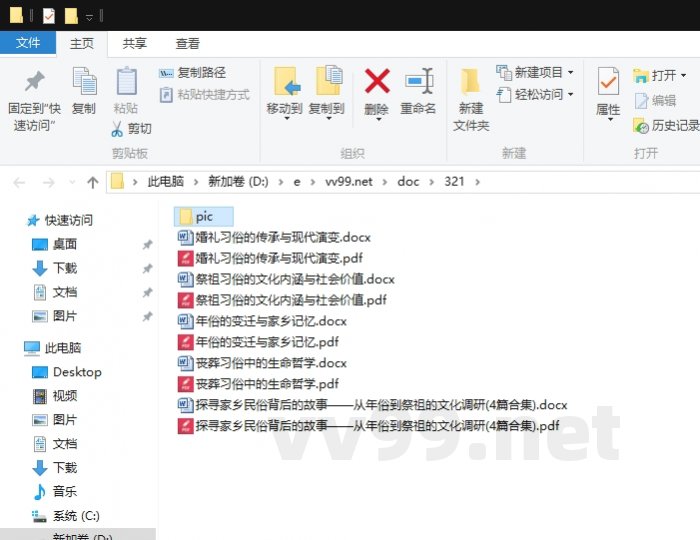Viewport: 700px width, 540px height.
Task: Open the recent locations dropdown arrow
Action: 72,182
